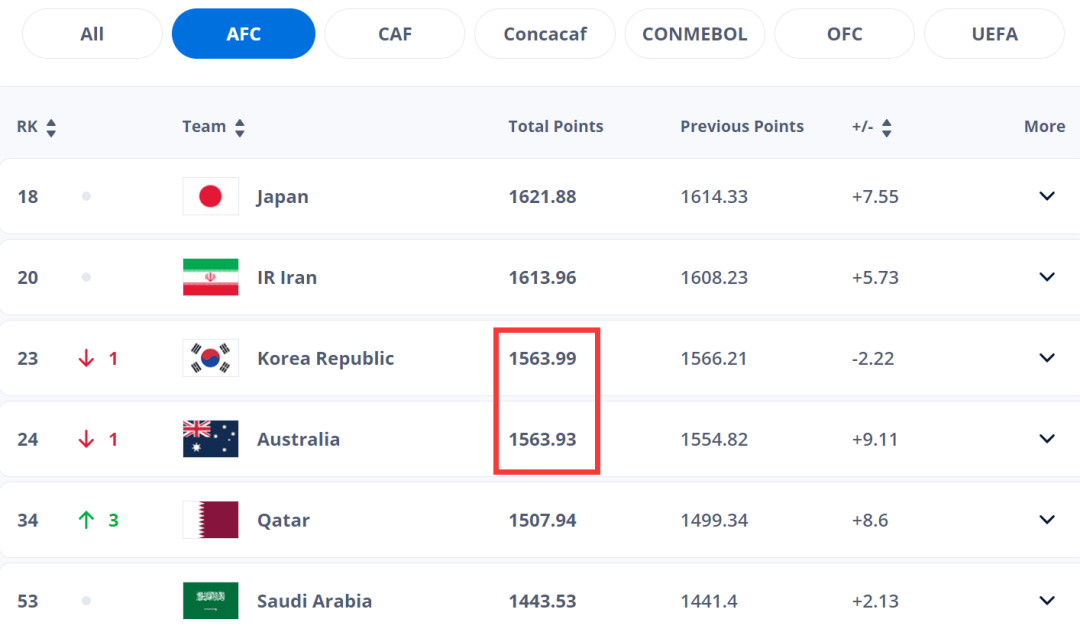The width and height of the screenshot is (1080, 632).
Task: Expand the Qatar row chevron
Action: point(1047,520)
